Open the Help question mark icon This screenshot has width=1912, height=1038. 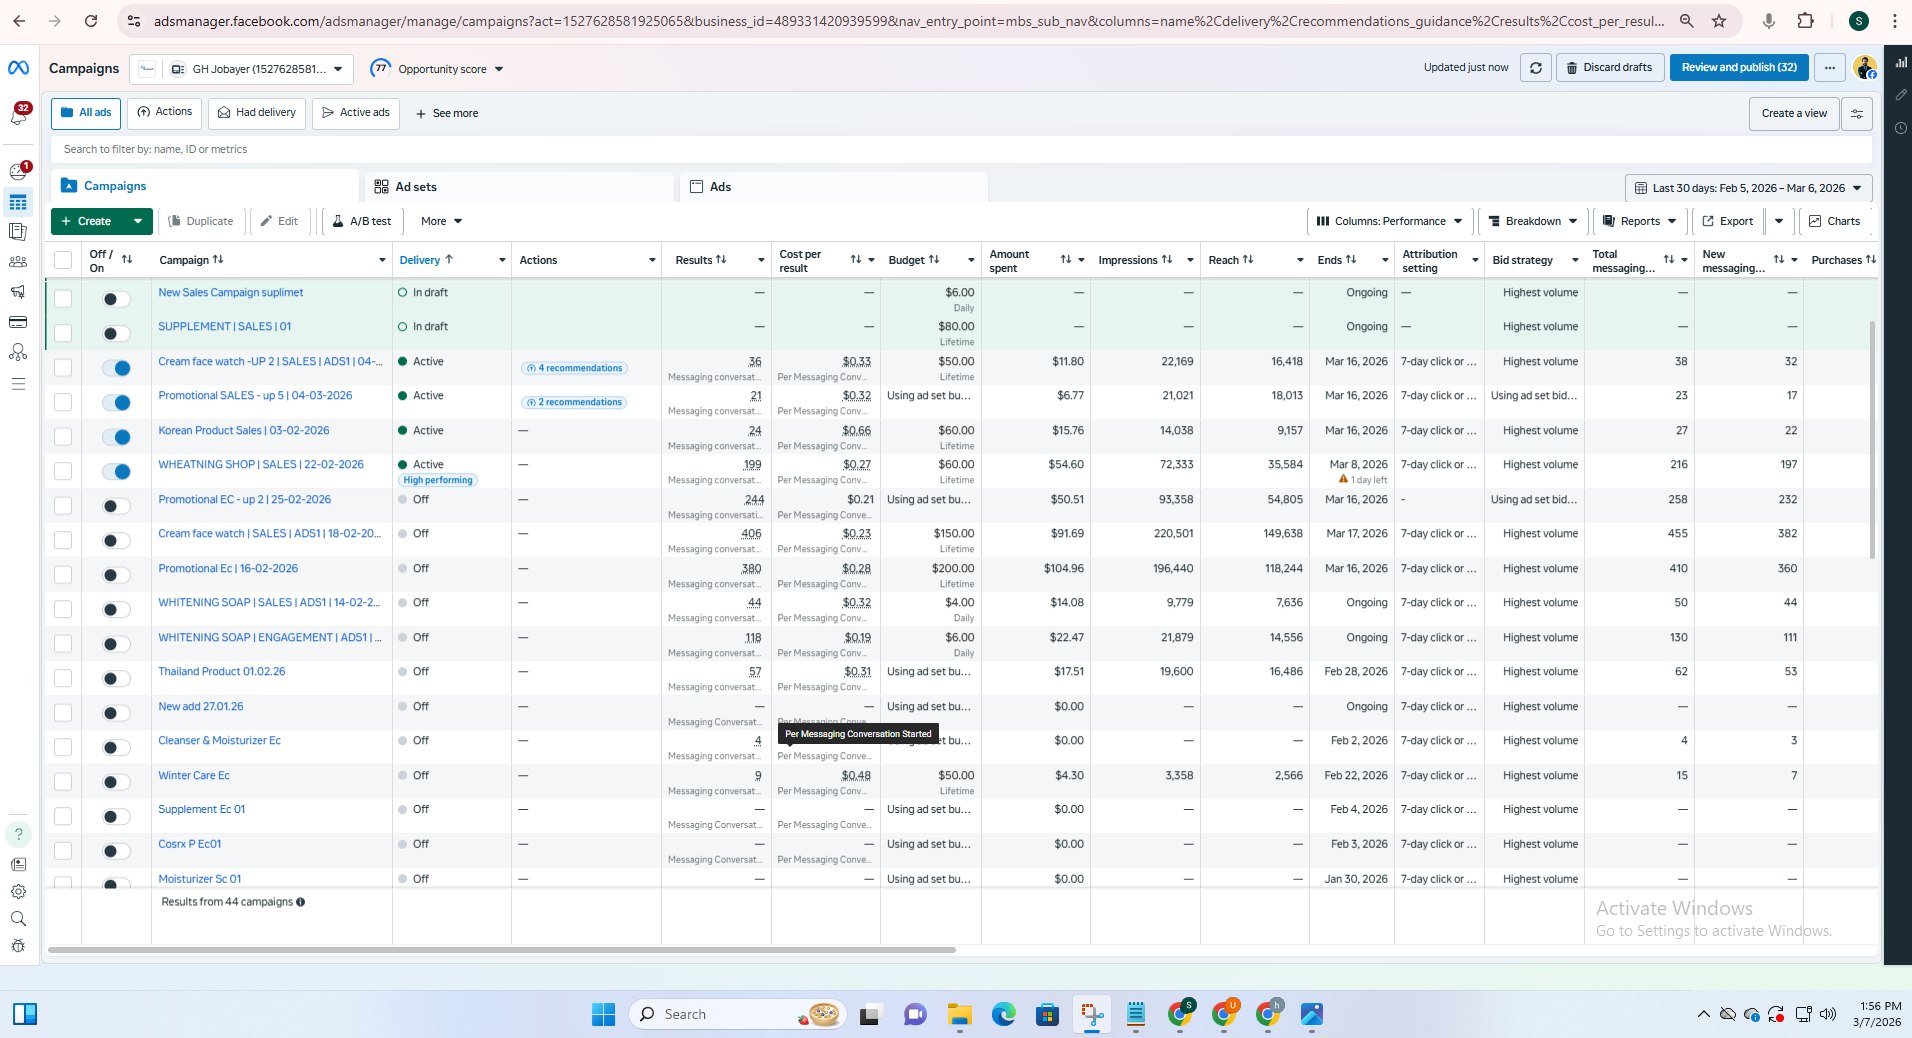pos(18,834)
